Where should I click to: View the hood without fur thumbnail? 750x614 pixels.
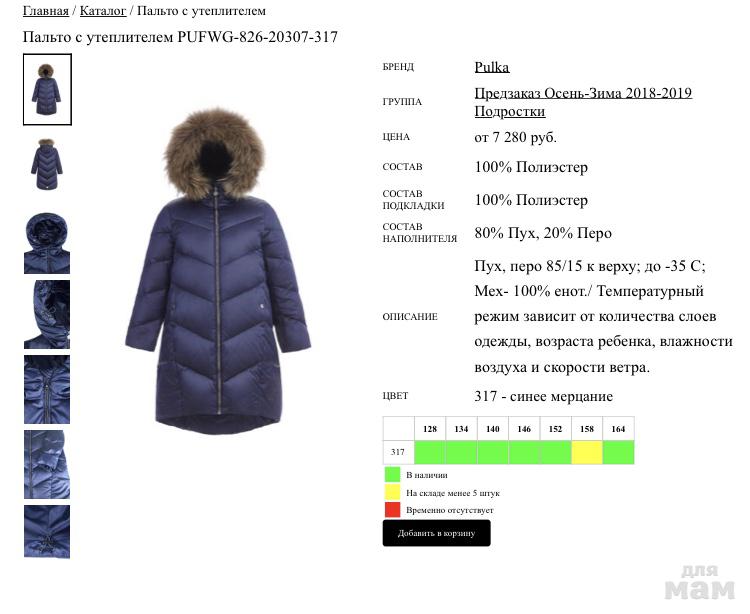(x=47, y=243)
